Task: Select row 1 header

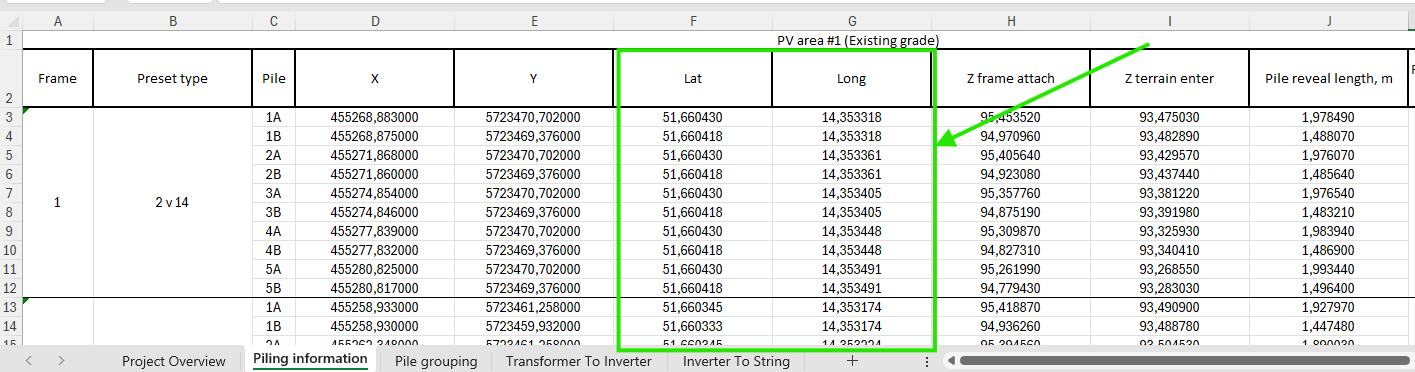Action: point(10,40)
